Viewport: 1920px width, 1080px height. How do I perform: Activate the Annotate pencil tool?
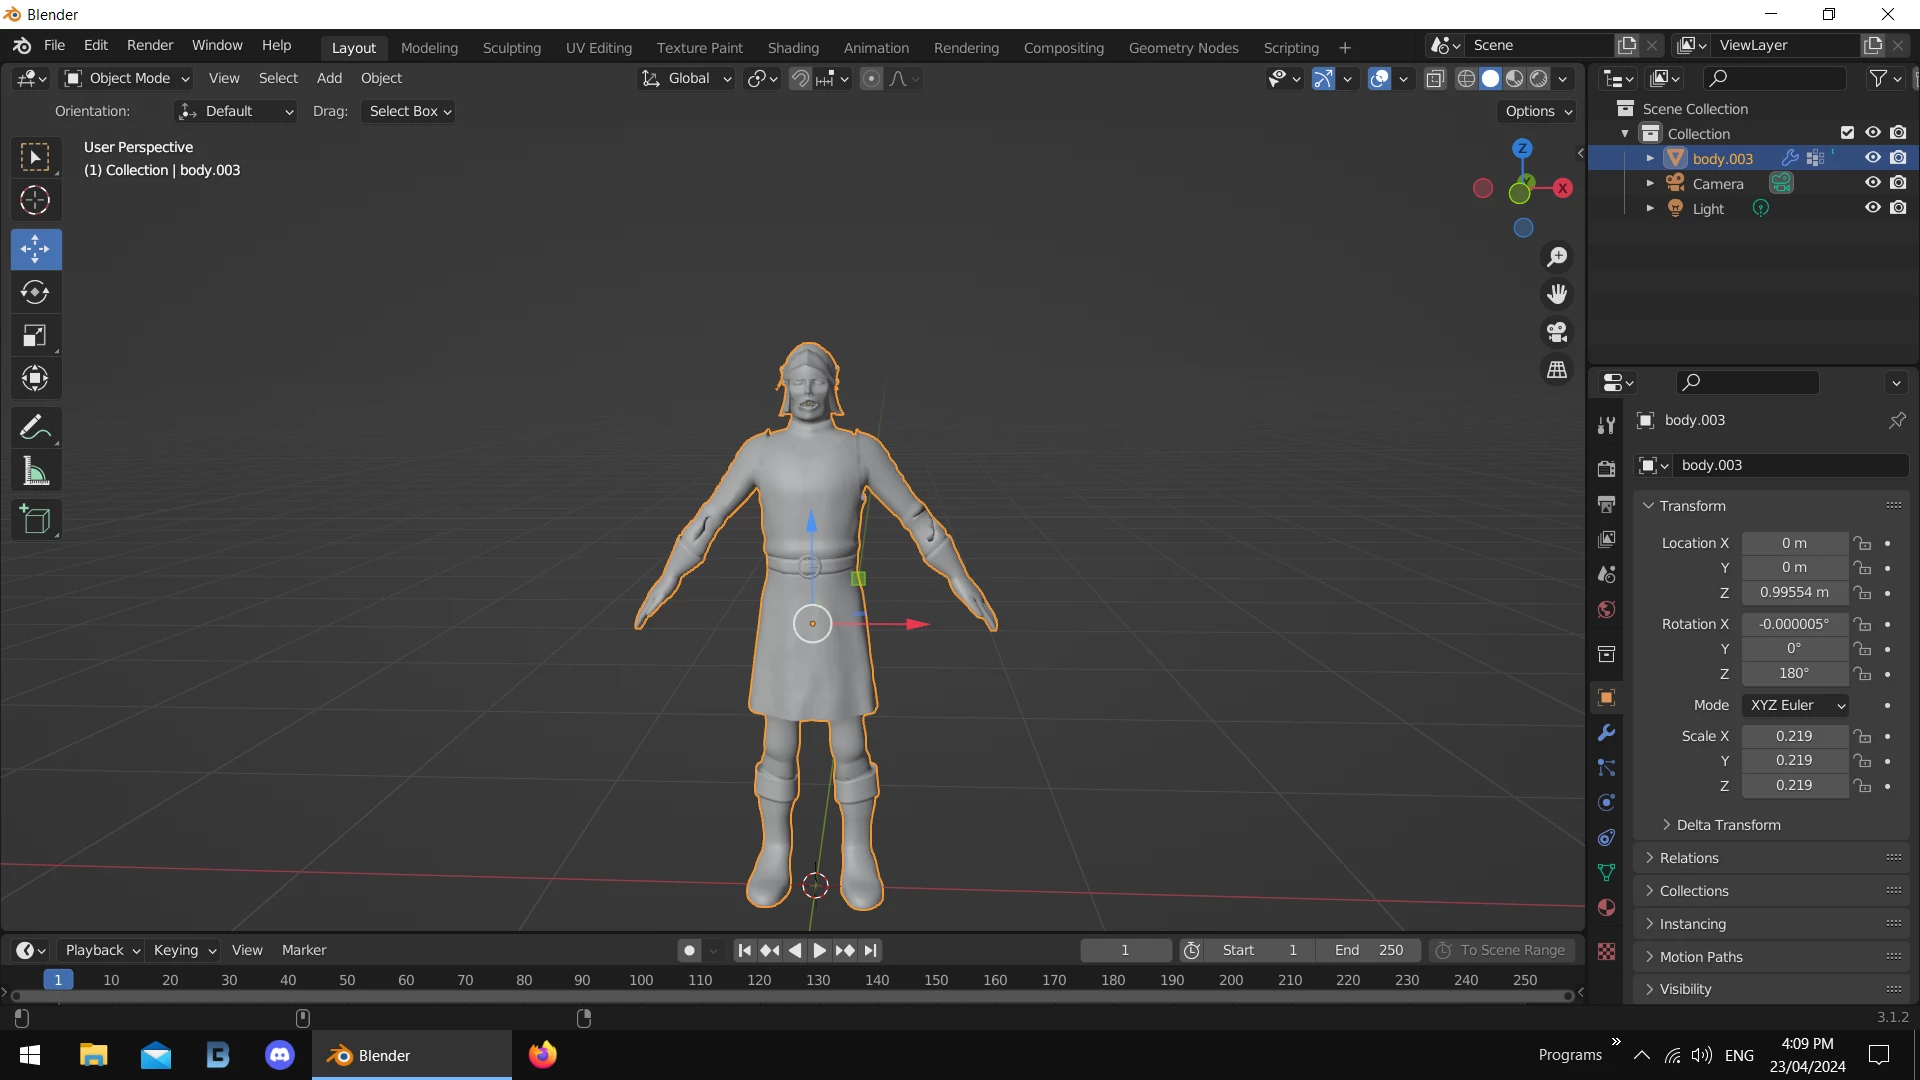click(x=35, y=428)
